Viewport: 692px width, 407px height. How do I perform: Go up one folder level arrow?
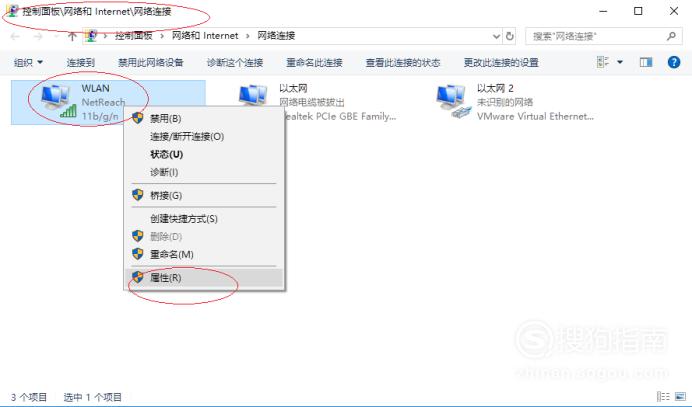point(72,36)
